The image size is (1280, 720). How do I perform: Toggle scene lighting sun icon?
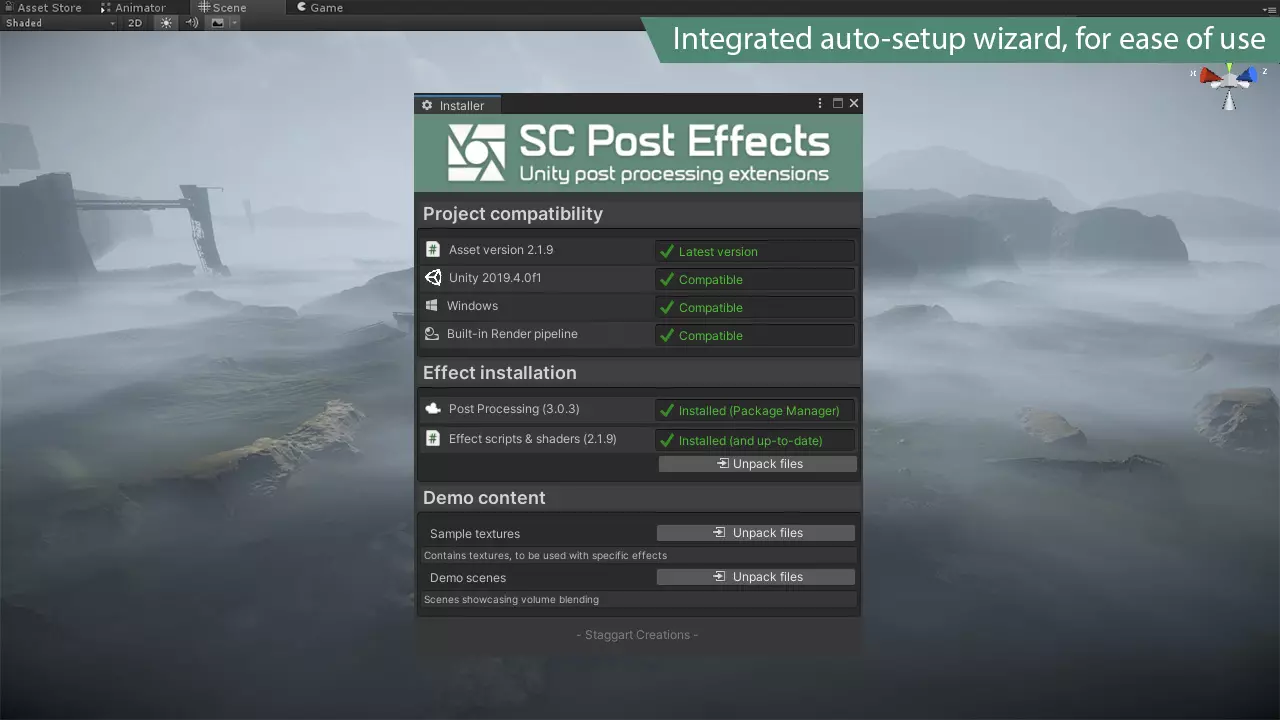tap(166, 23)
